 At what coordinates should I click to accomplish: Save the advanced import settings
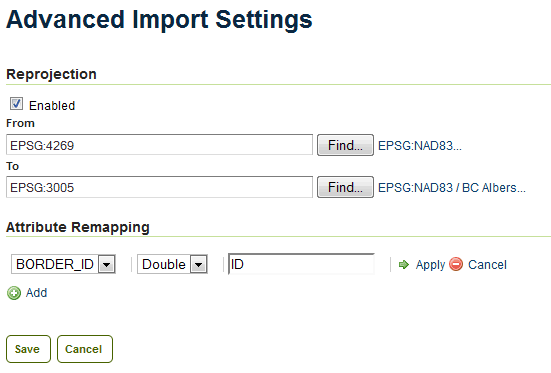28,349
